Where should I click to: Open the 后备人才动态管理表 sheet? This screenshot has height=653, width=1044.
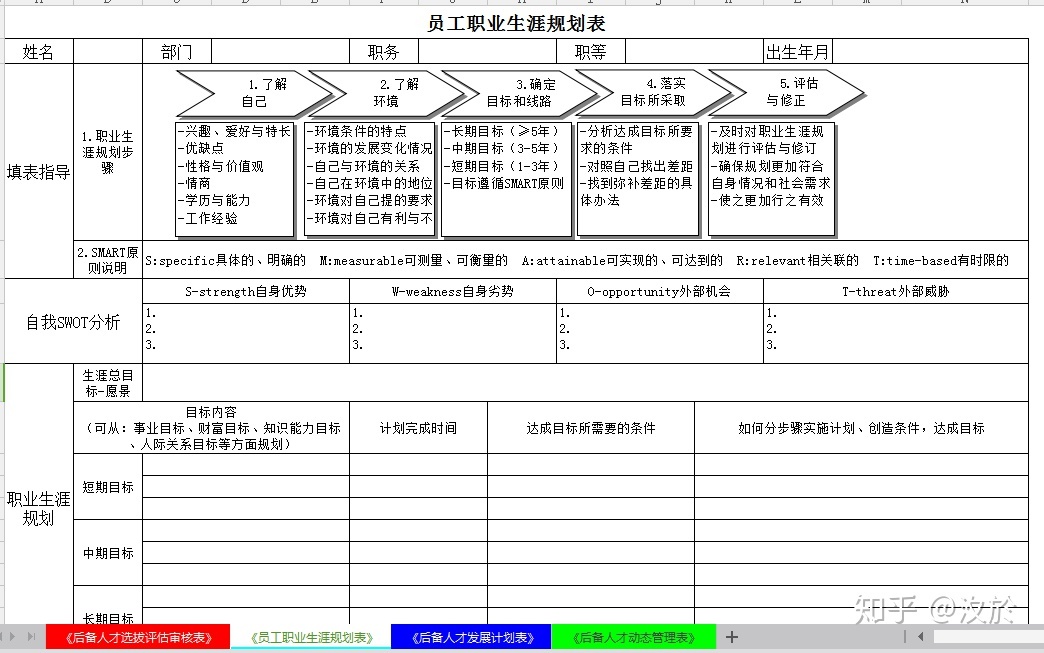pos(635,637)
